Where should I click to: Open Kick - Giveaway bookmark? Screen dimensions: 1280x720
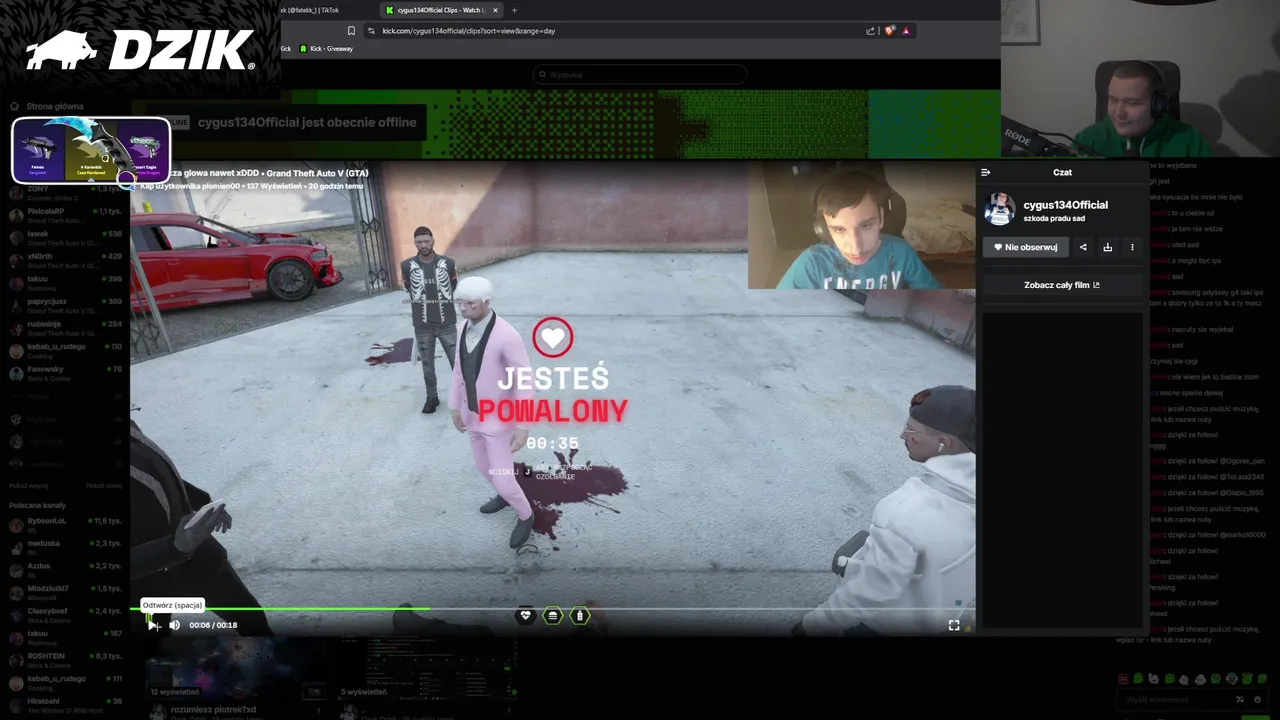[x=325, y=48]
